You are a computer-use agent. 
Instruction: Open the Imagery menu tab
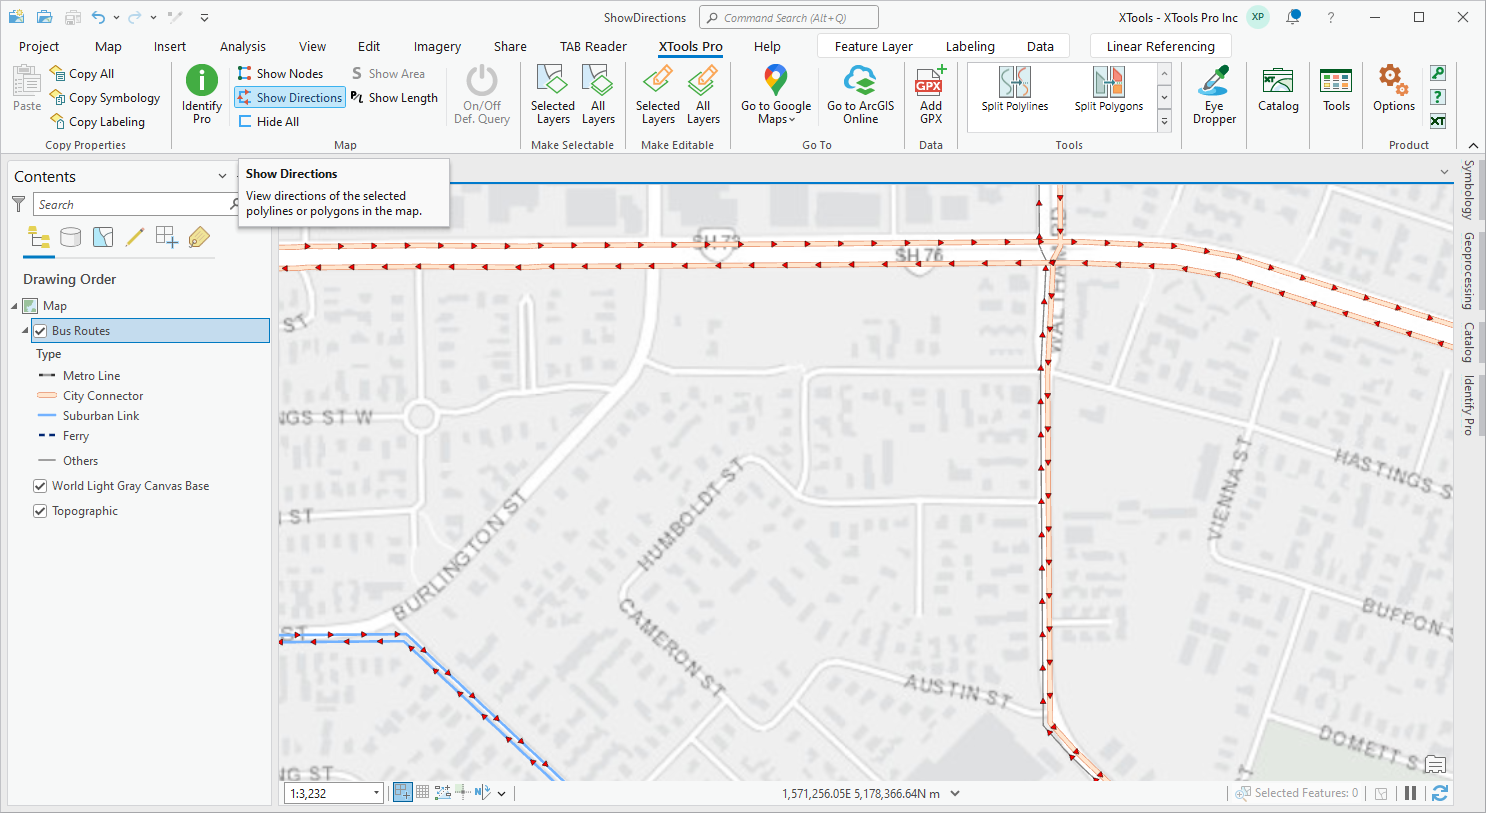(437, 45)
